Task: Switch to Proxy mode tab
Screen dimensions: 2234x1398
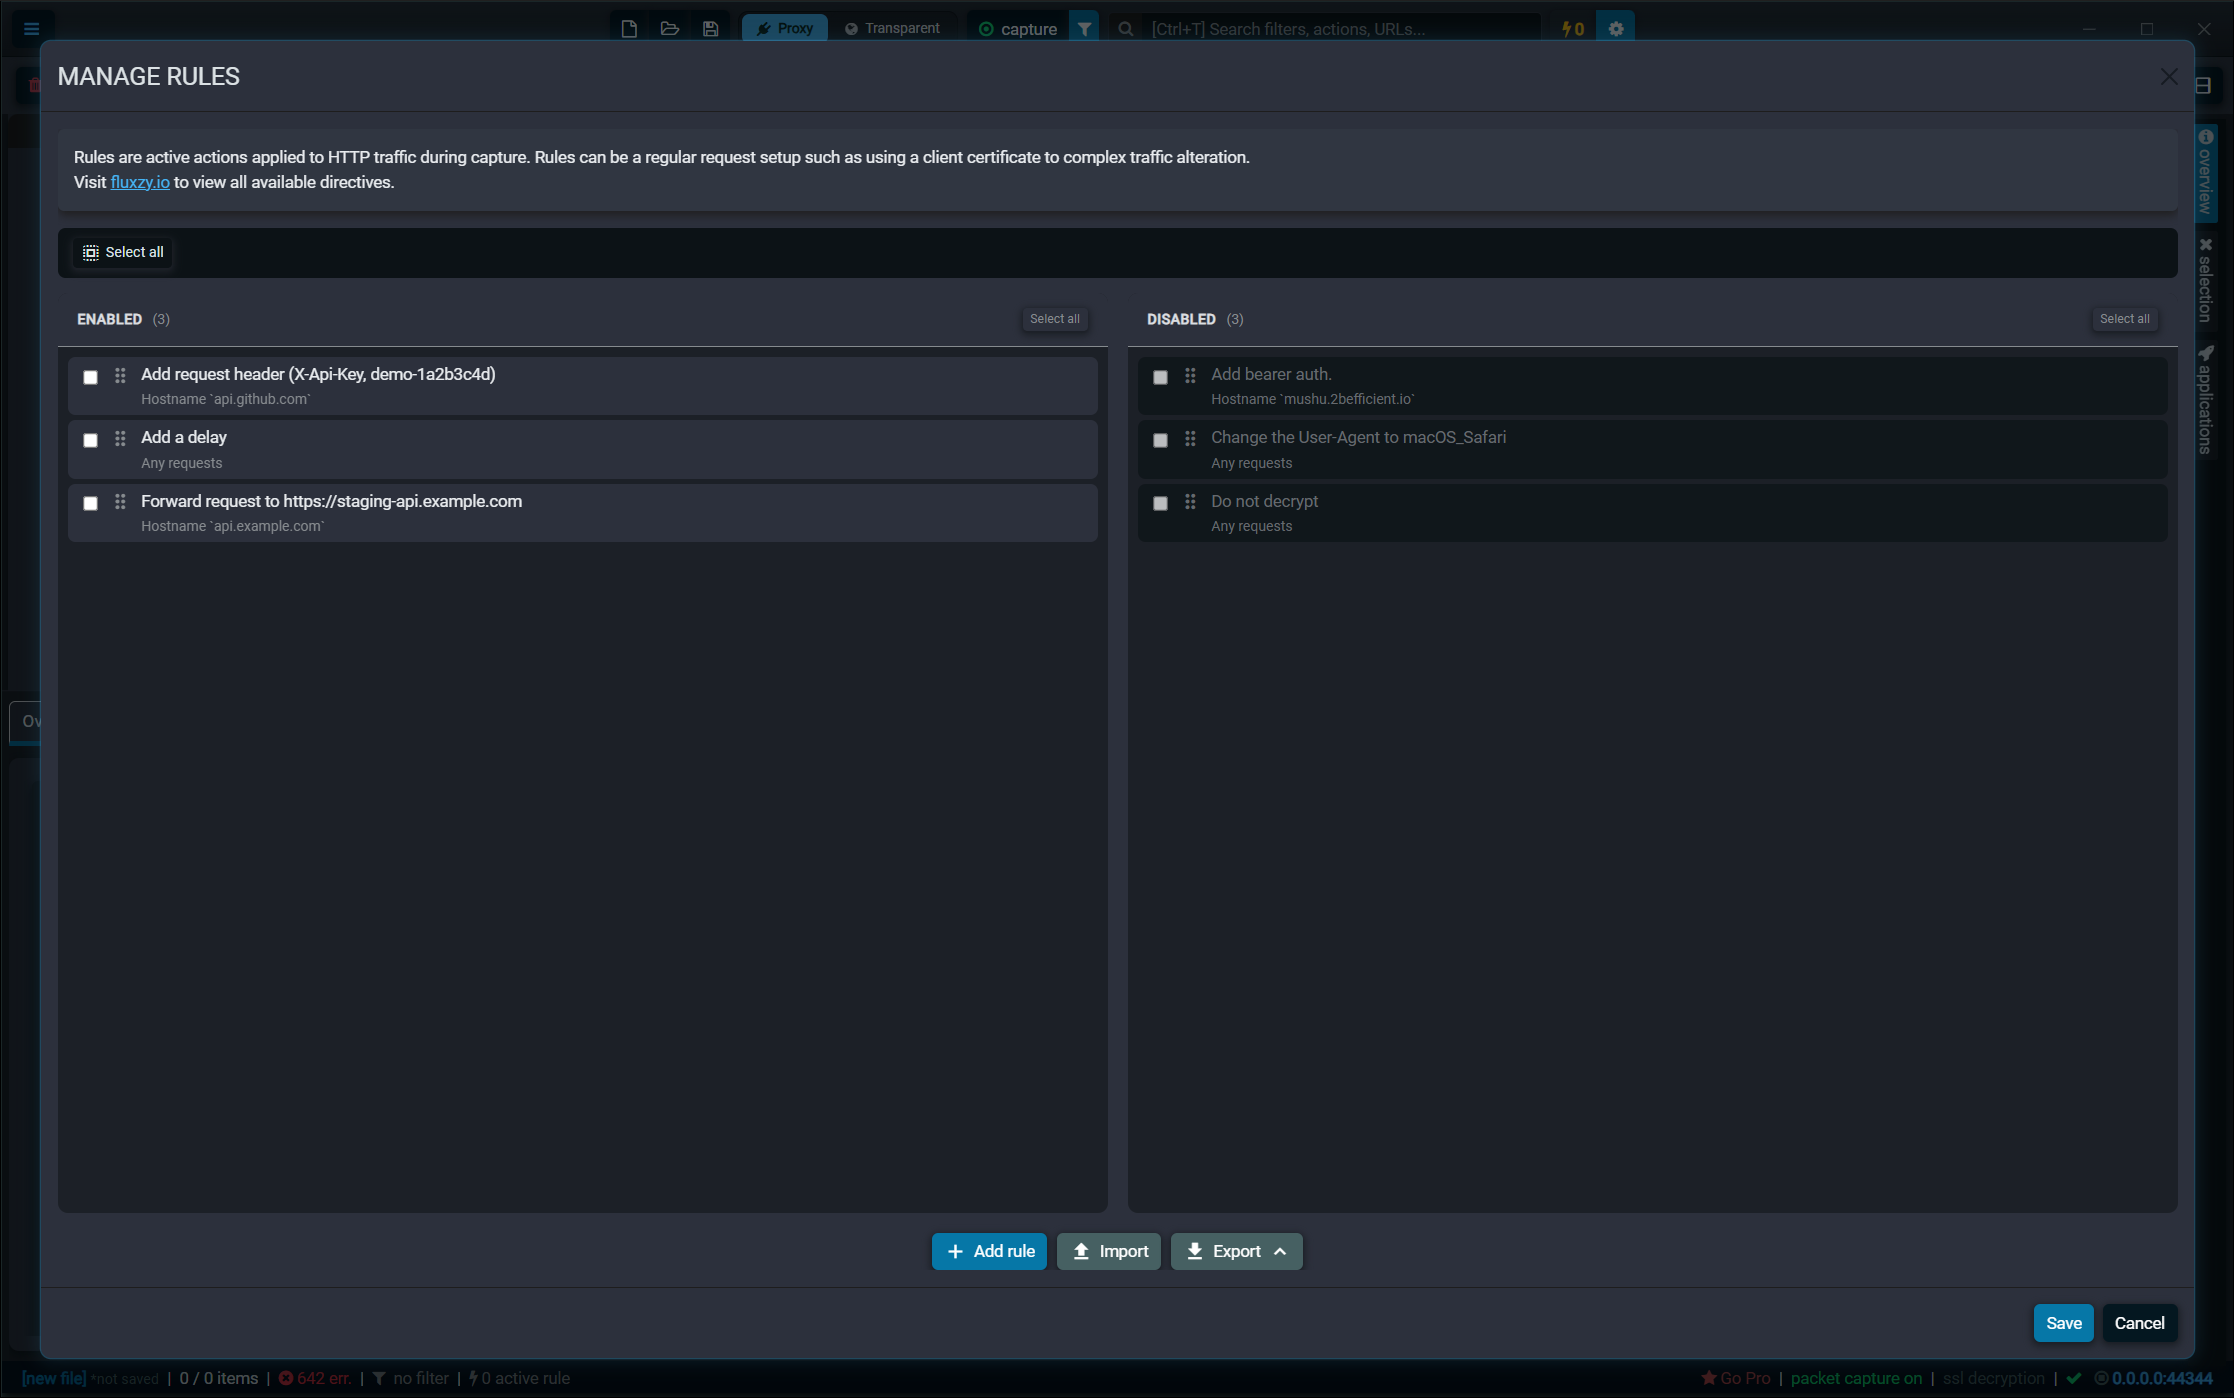Action: click(x=785, y=28)
